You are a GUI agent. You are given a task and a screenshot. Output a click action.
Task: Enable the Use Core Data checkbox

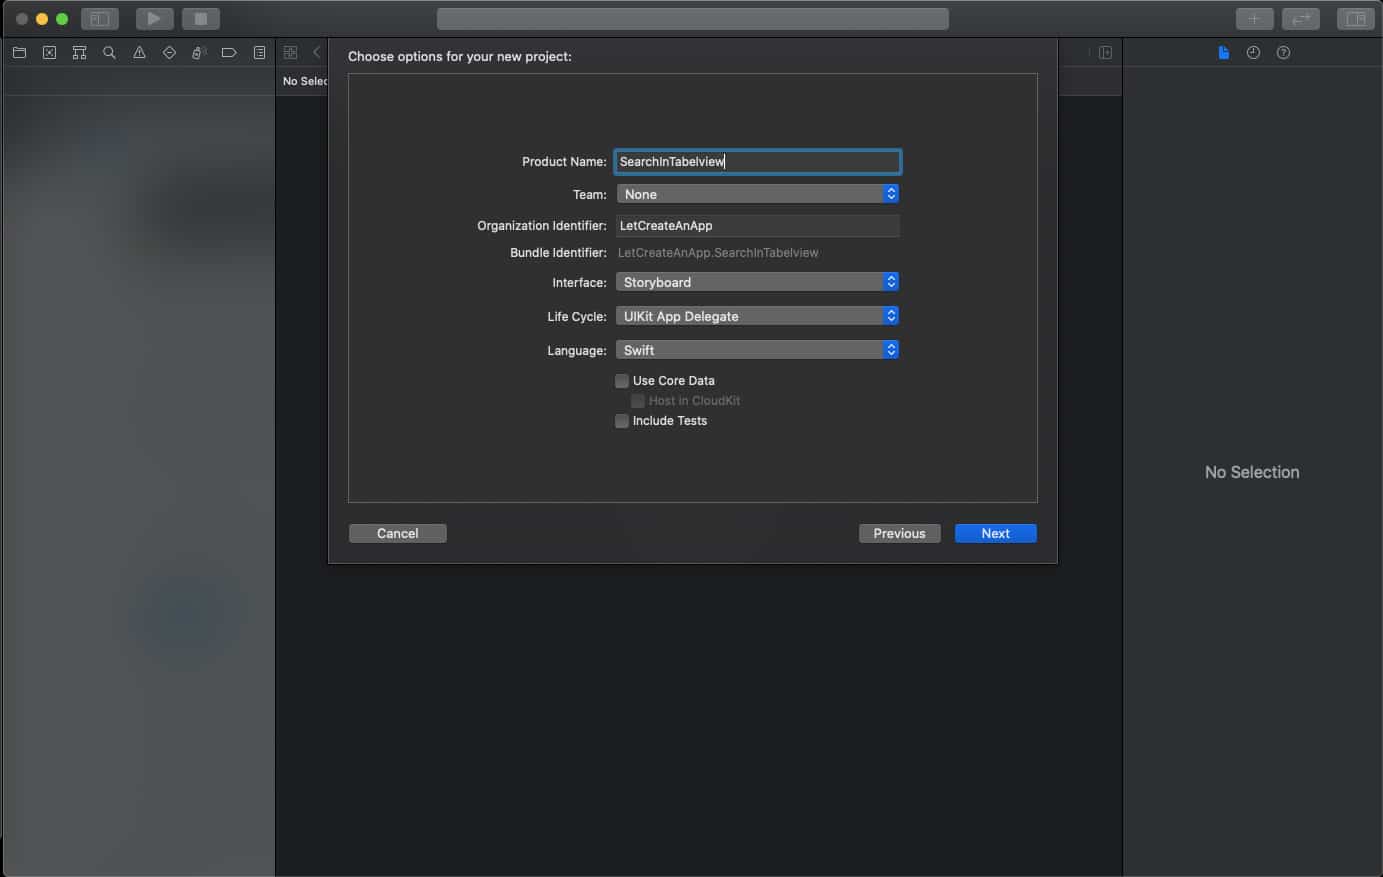pyautogui.click(x=622, y=381)
